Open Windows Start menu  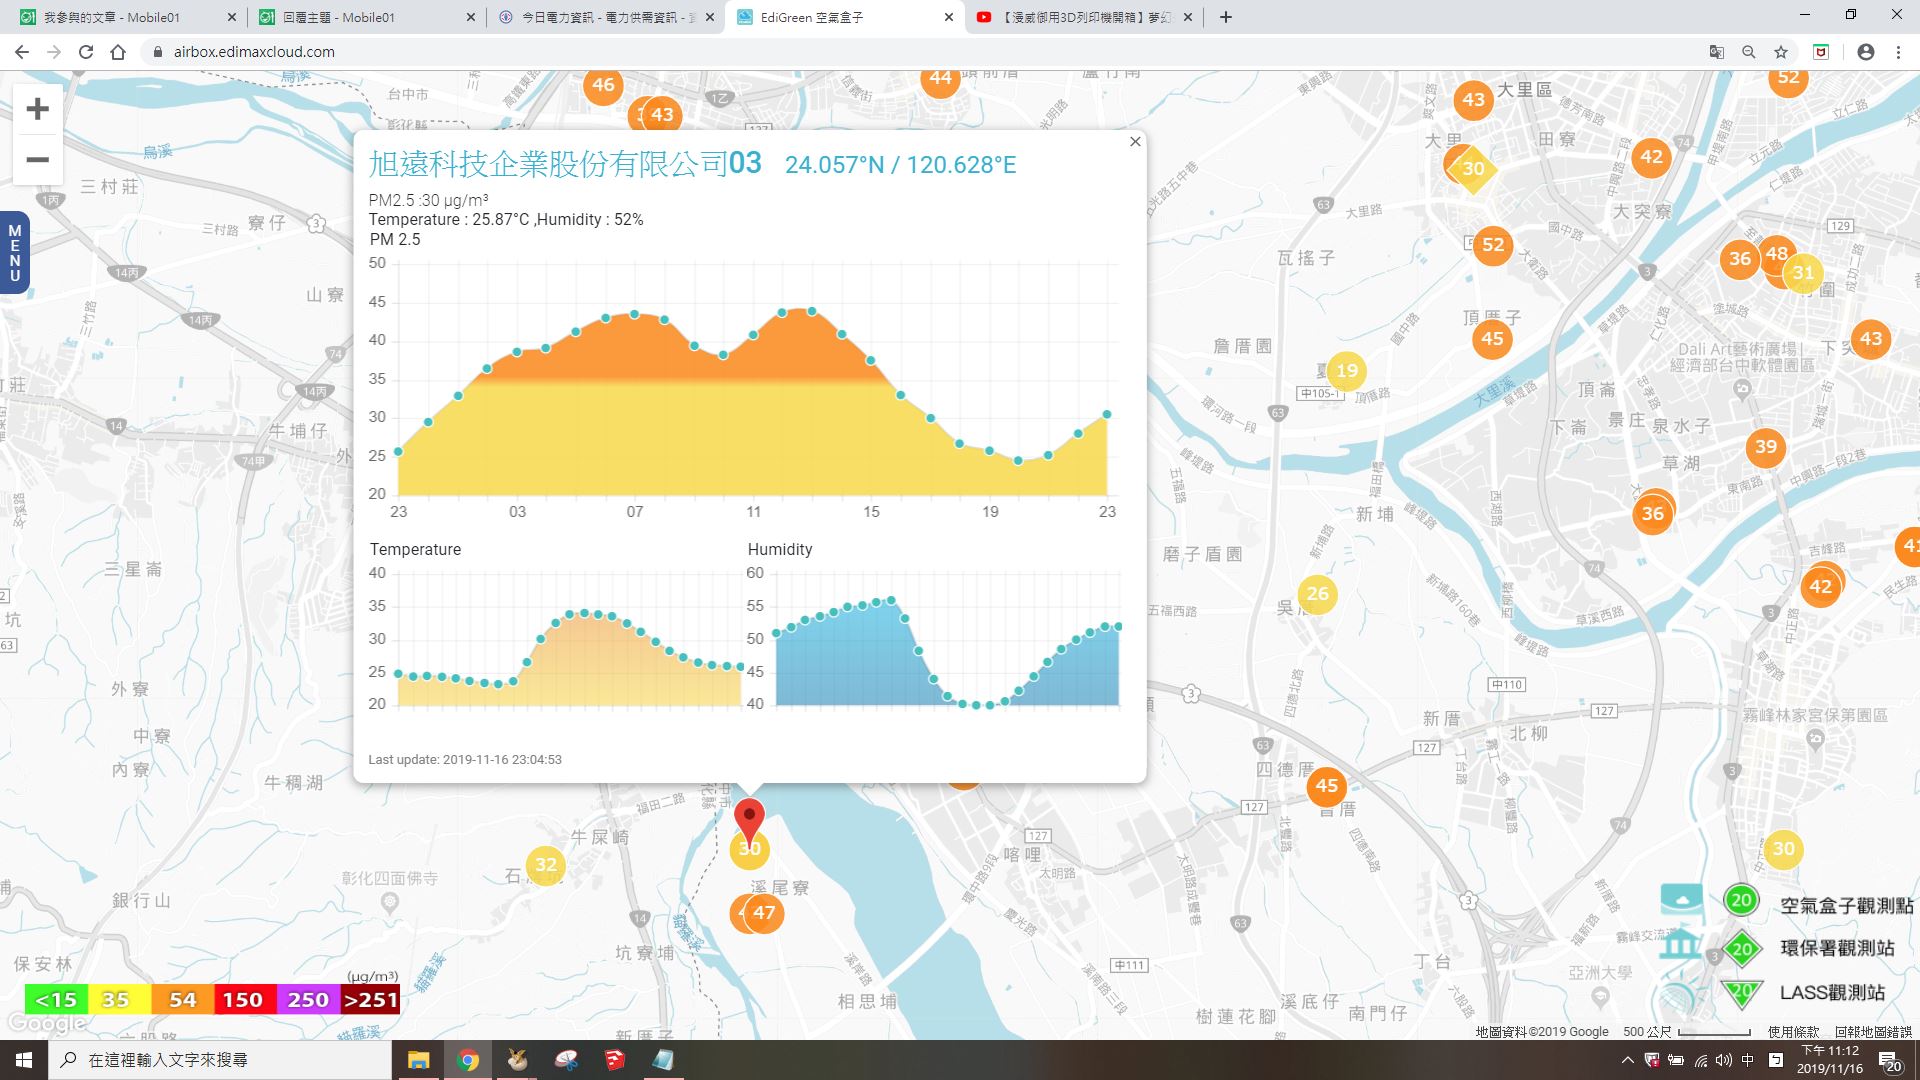[x=24, y=1060]
